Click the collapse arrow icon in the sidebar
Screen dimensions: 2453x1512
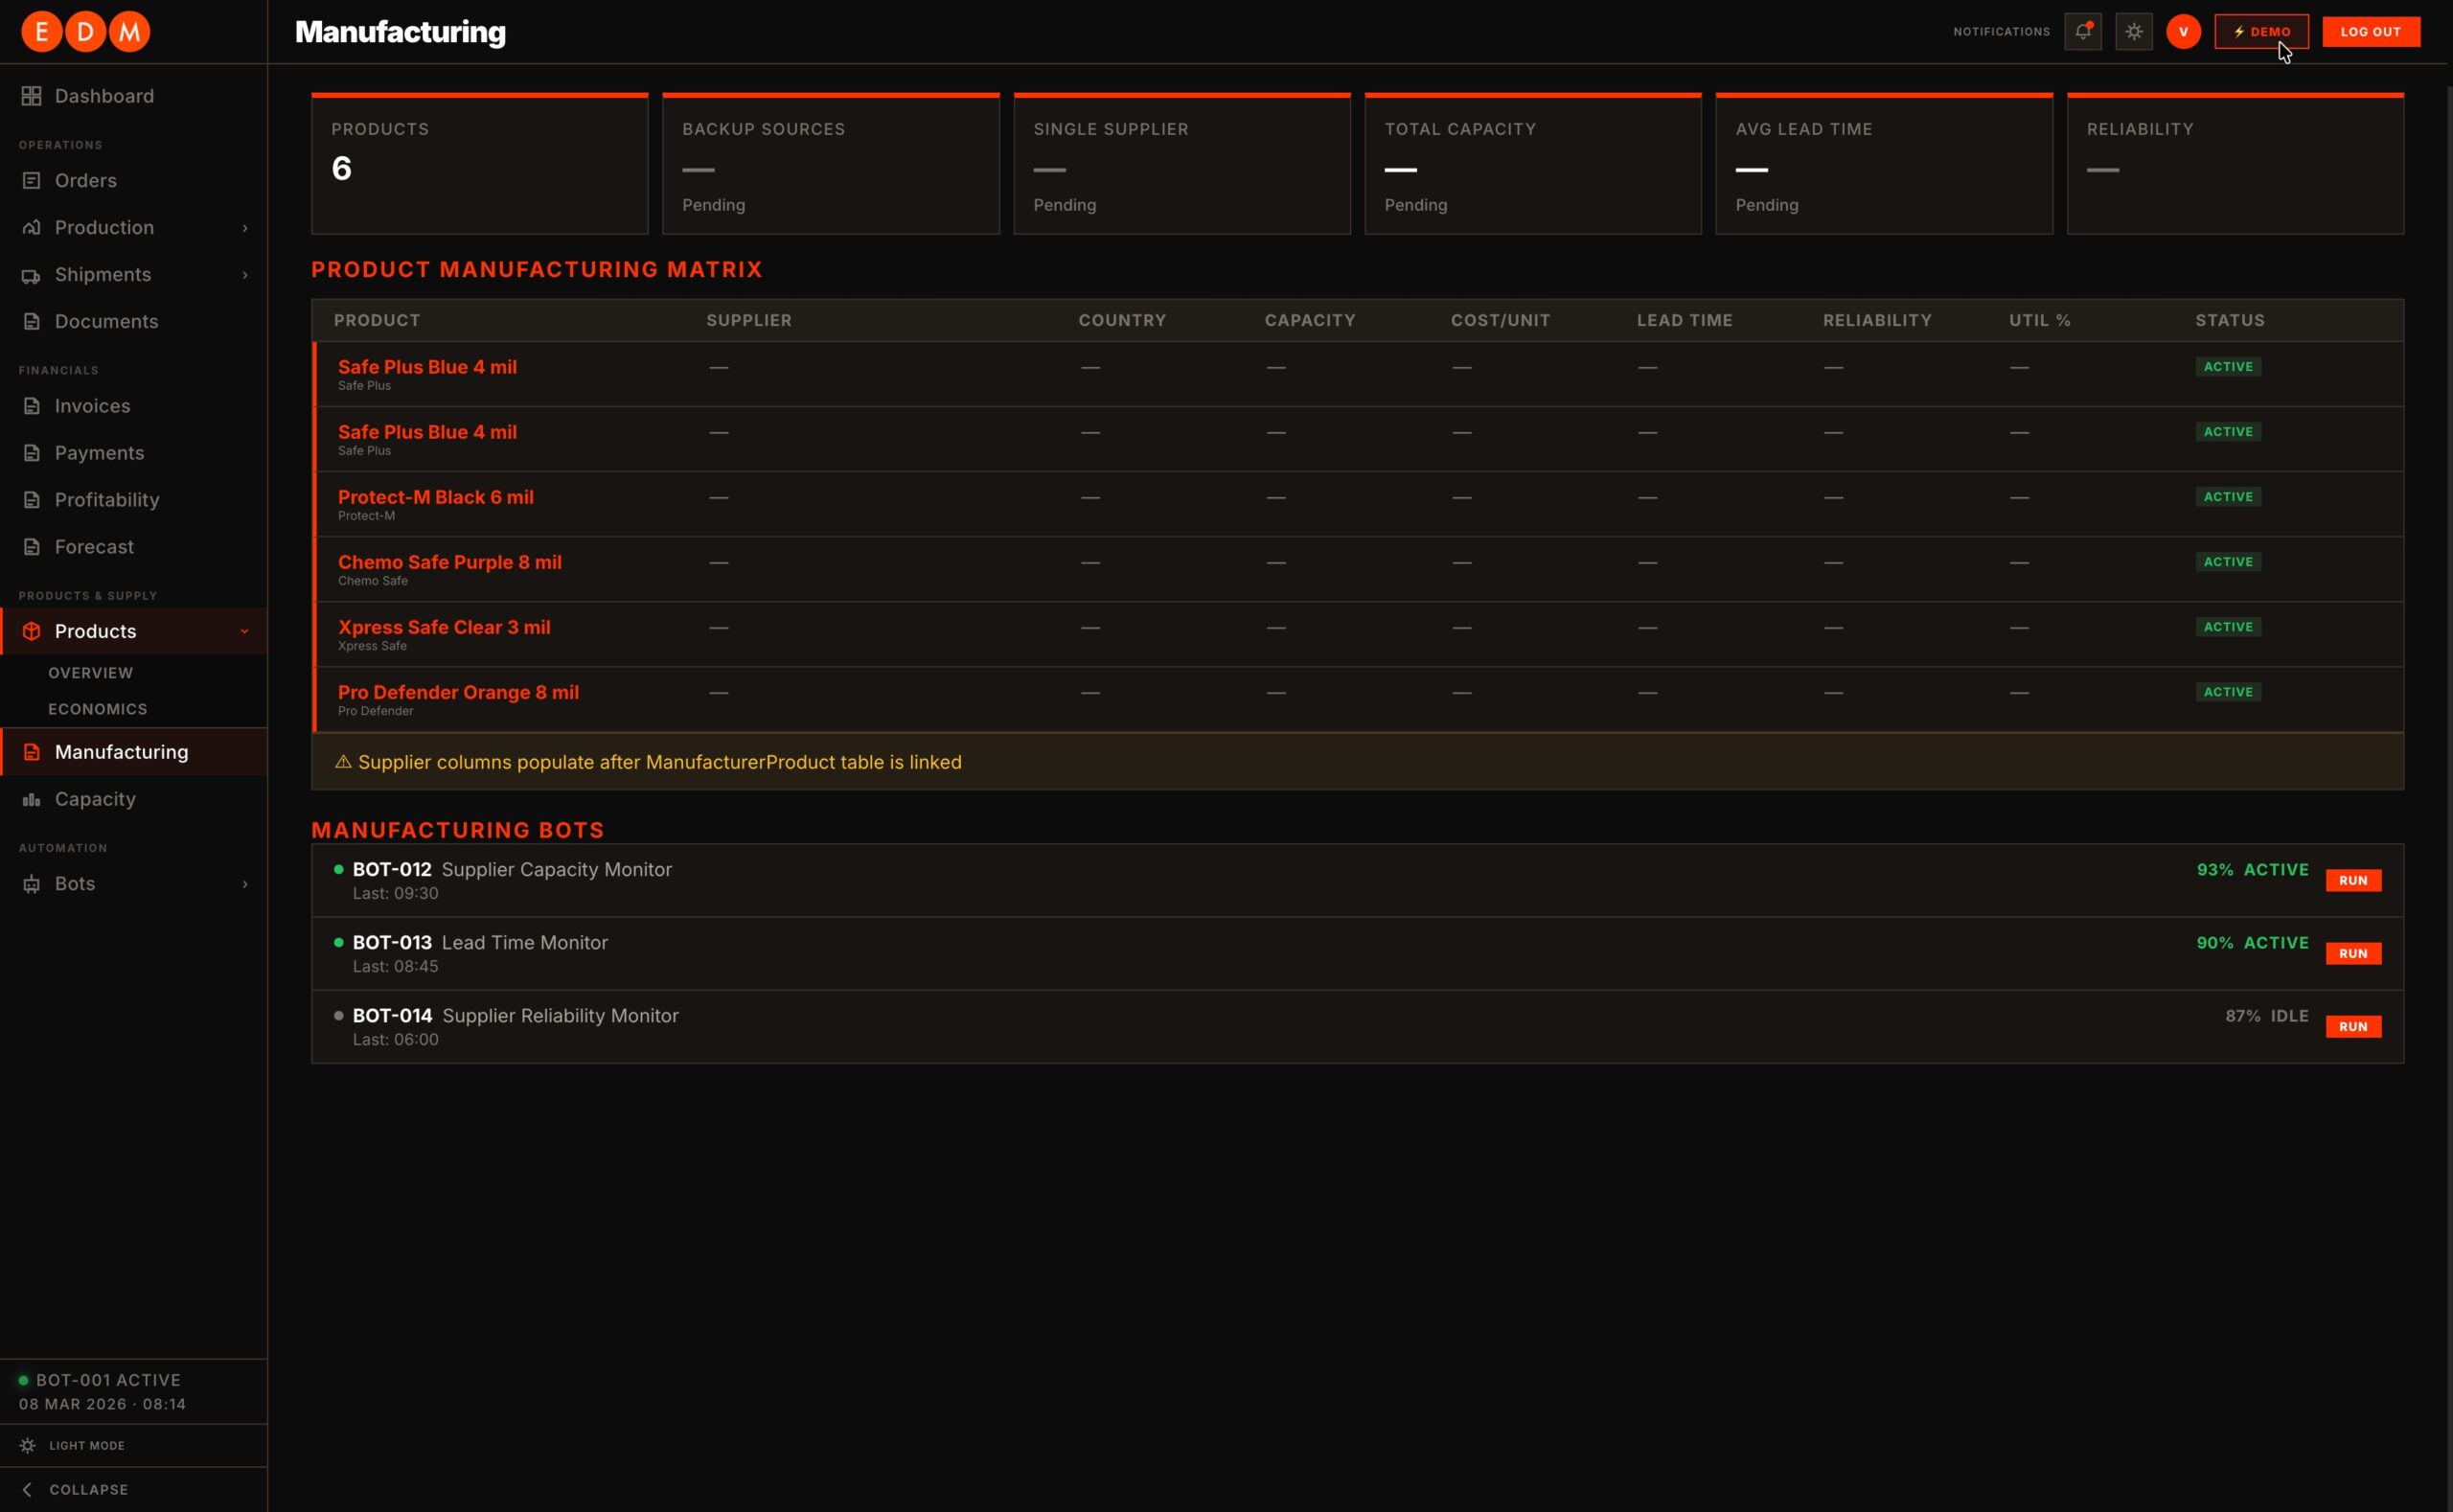(x=27, y=1490)
